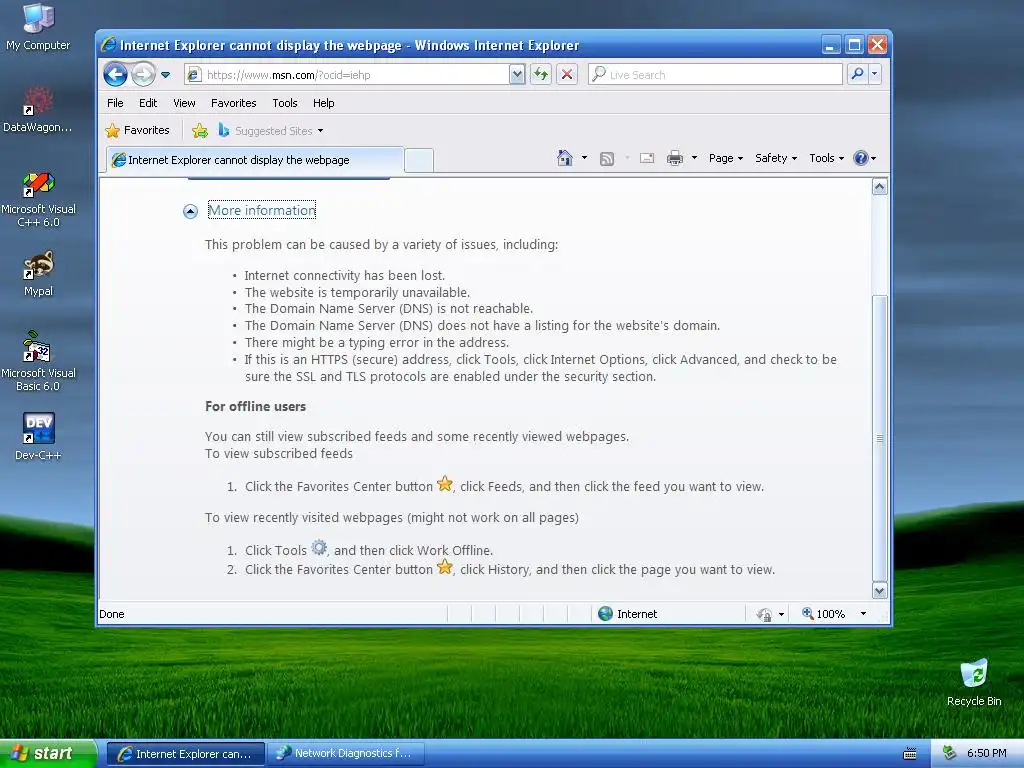Viewport: 1024px width, 768px height.
Task: Click the RSS Feeds icon
Action: click(x=607, y=158)
